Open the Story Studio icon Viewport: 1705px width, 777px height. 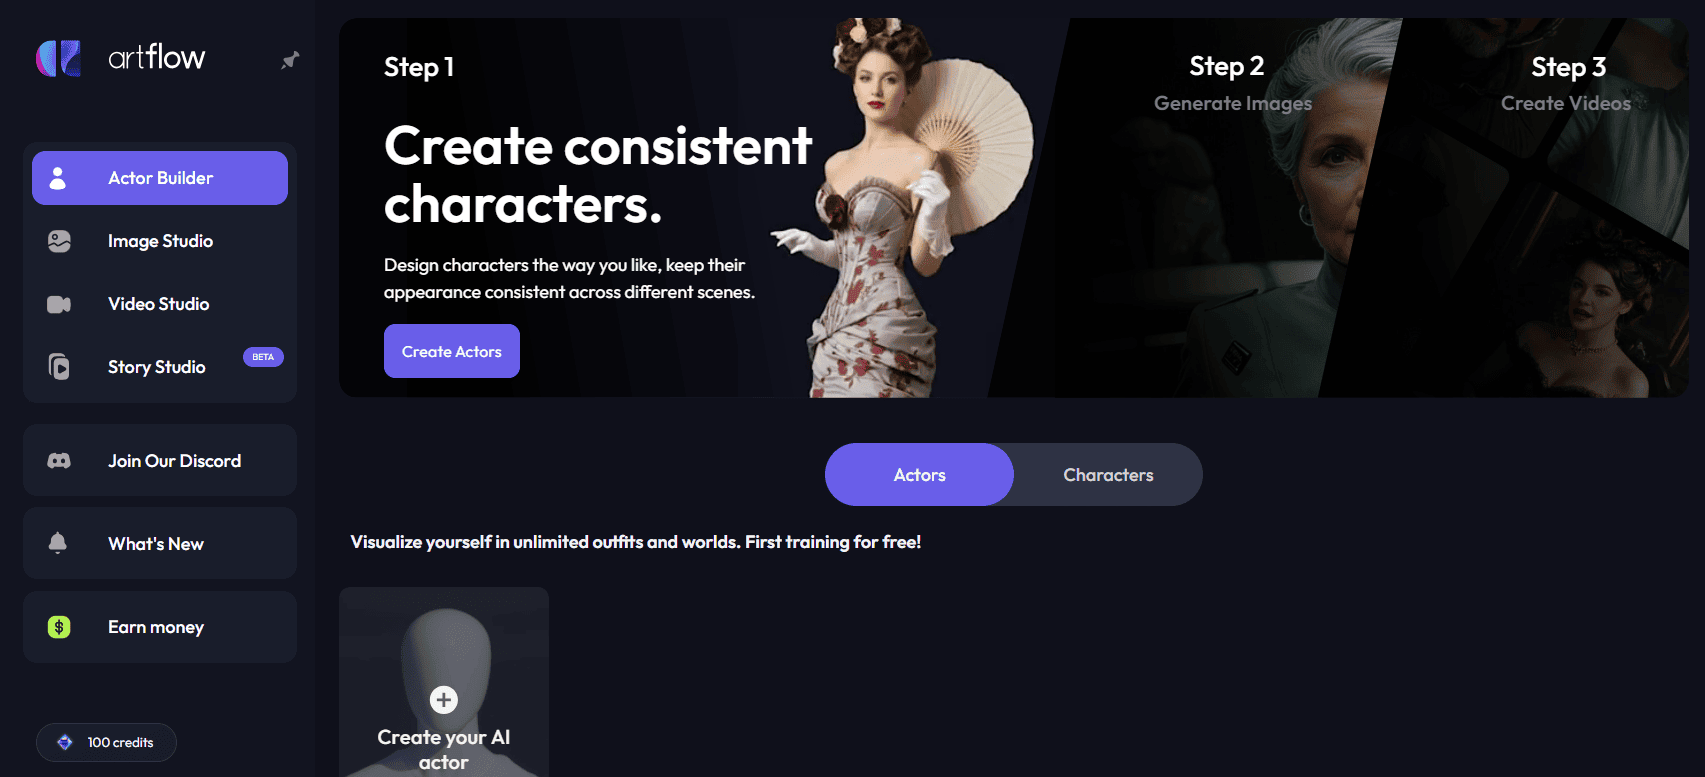pyautogui.click(x=59, y=367)
